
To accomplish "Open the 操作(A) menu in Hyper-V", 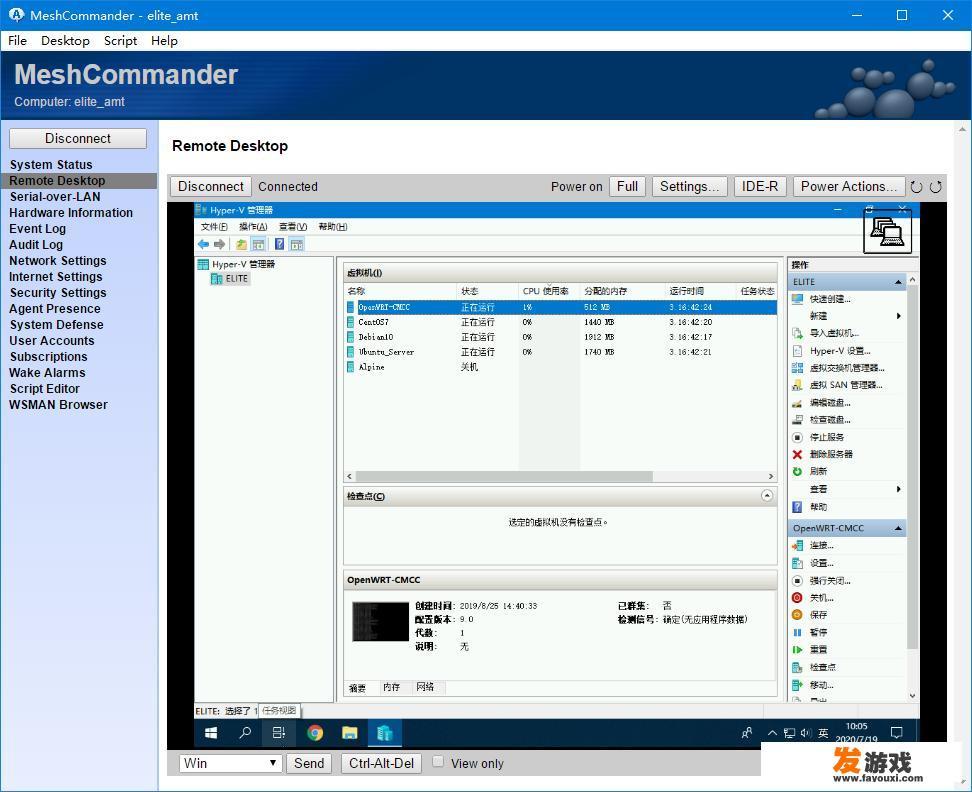I will click(253, 227).
